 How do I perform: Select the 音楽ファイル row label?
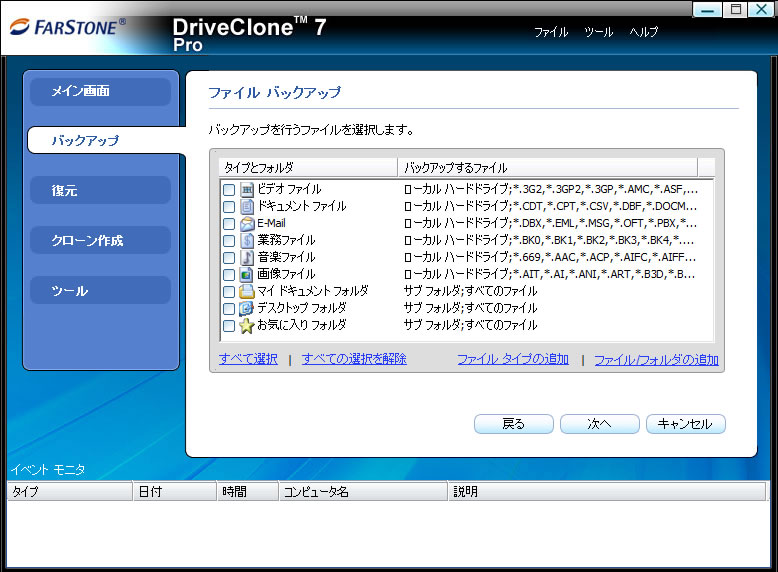286,257
